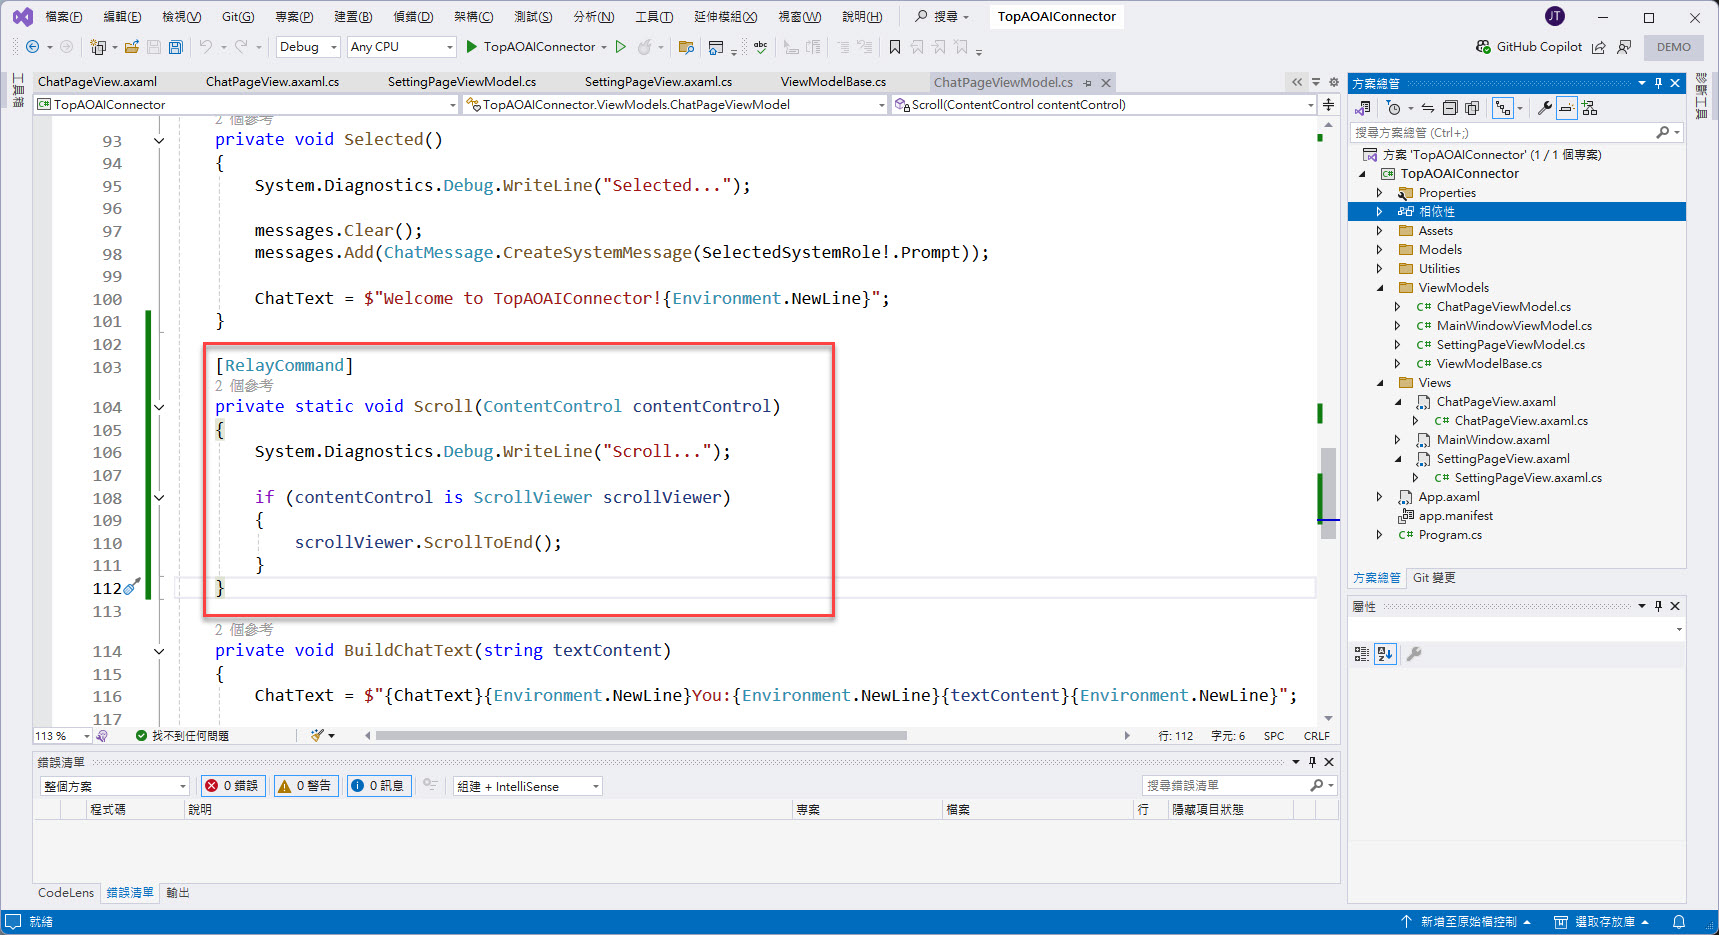Collapse the ViewModels folder node
This screenshot has width=1719, height=935.
pyautogui.click(x=1380, y=288)
